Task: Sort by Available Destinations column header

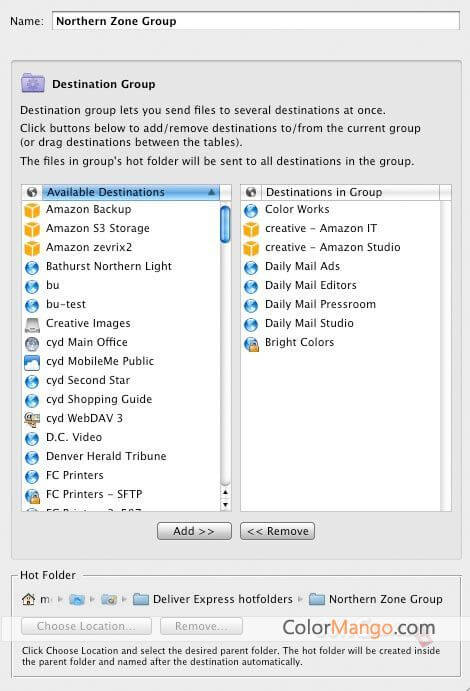Action: tap(131, 192)
